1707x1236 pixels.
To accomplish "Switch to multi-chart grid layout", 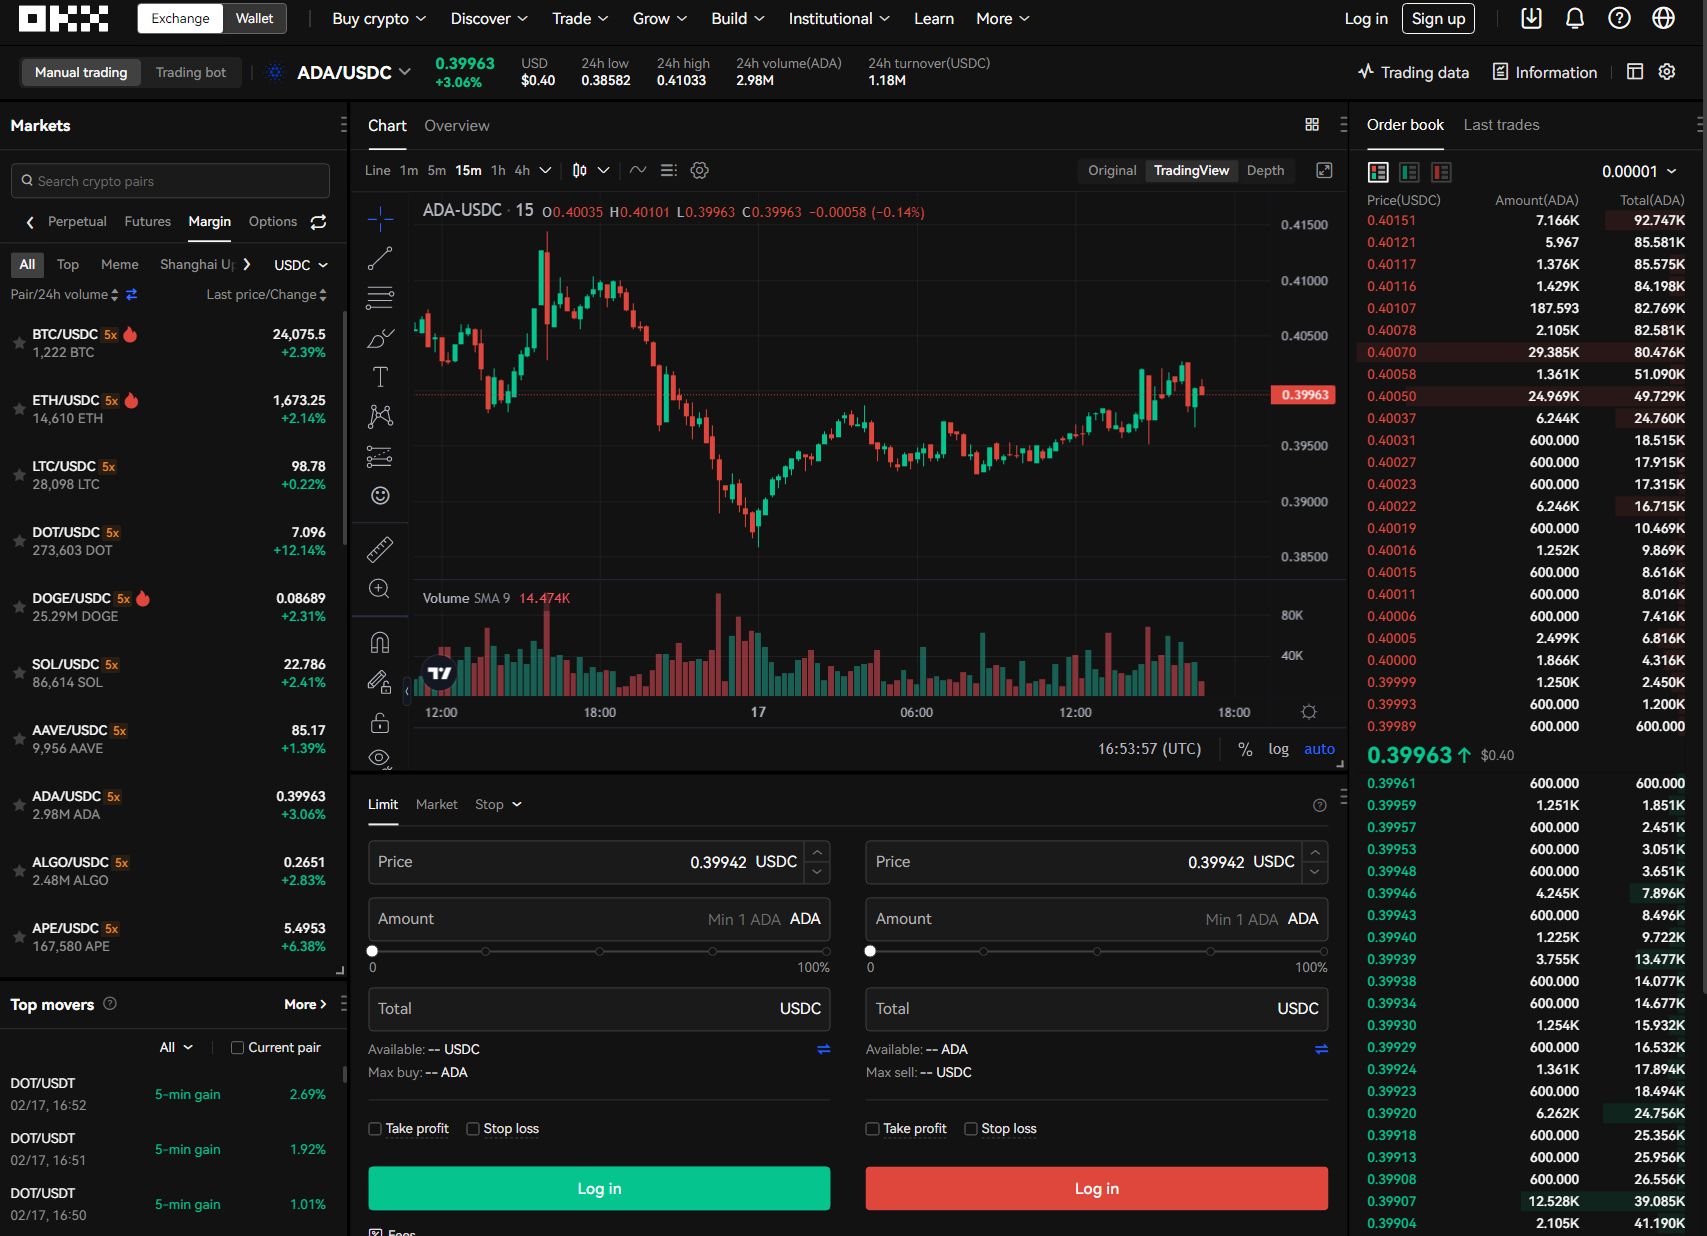I will coord(1312,125).
